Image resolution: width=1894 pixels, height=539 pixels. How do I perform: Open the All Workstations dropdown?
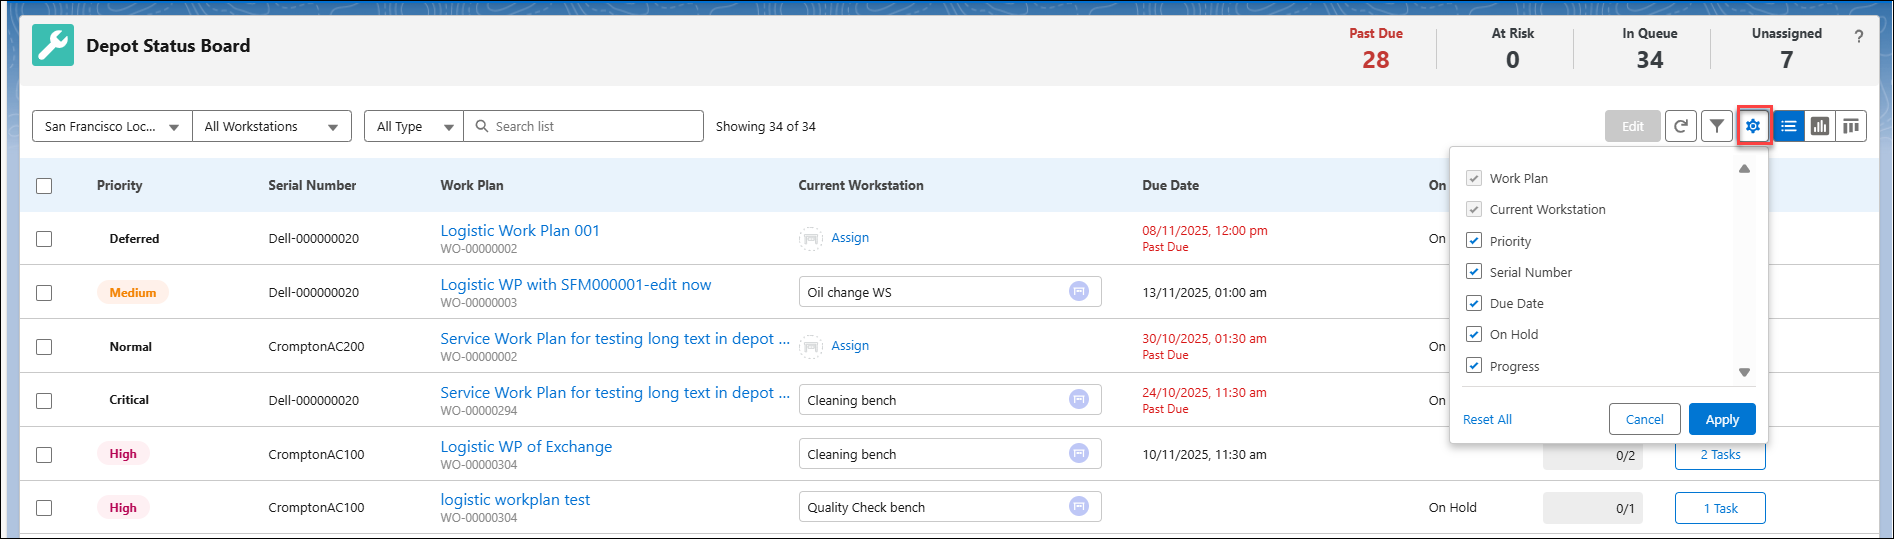[x=272, y=126]
